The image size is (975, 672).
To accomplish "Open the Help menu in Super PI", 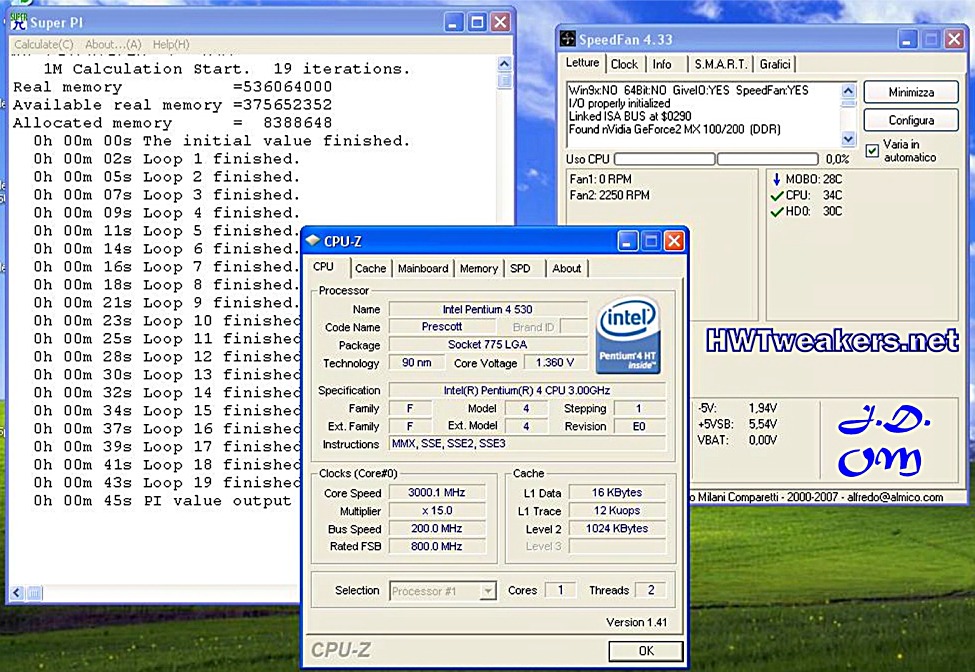I will pyautogui.click(x=171, y=45).
